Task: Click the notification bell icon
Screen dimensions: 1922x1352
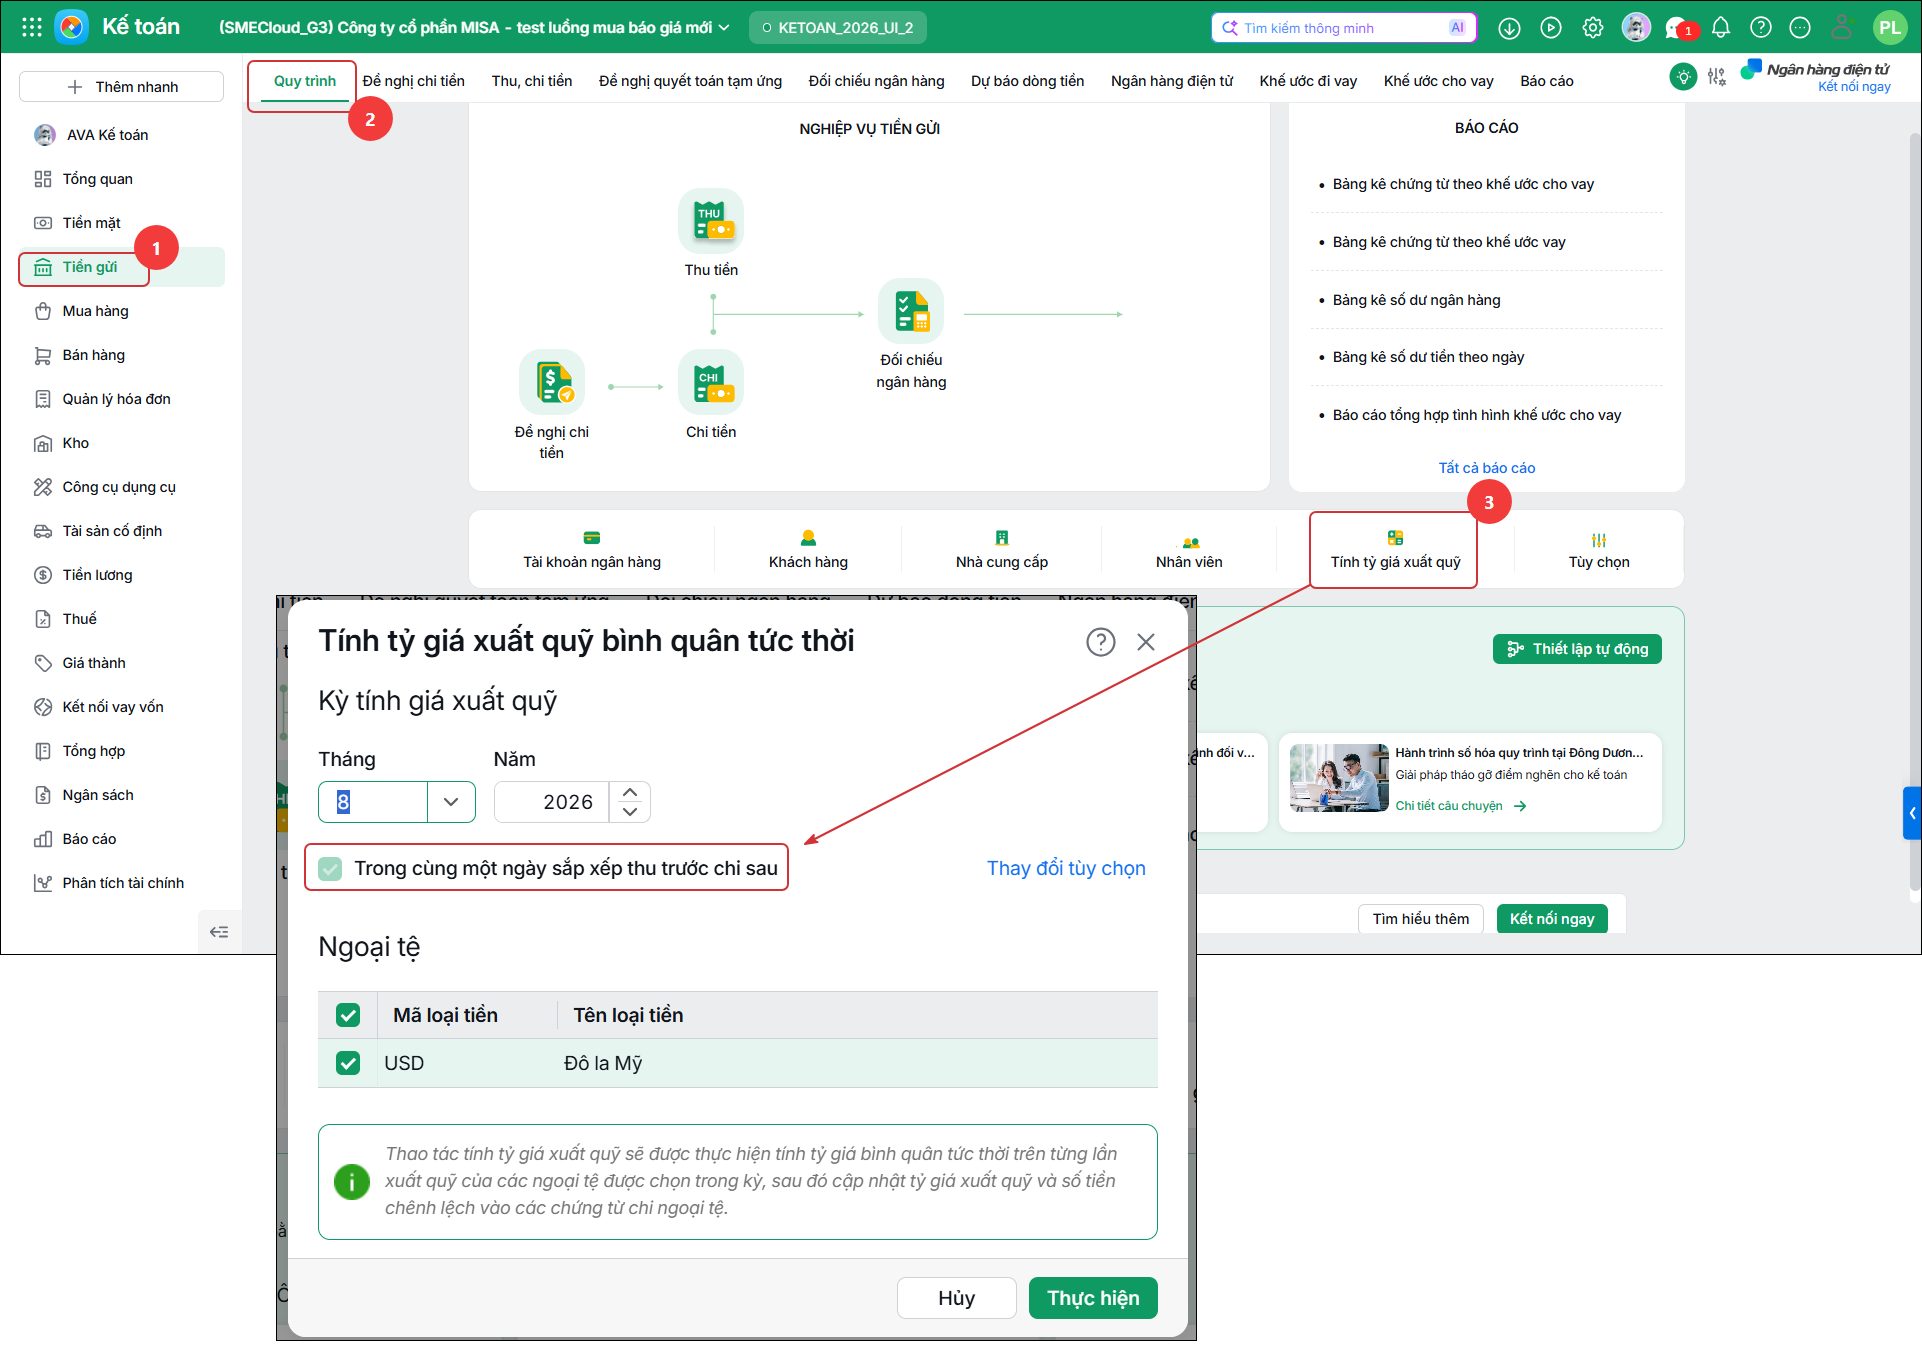Action: [1720, 28]
